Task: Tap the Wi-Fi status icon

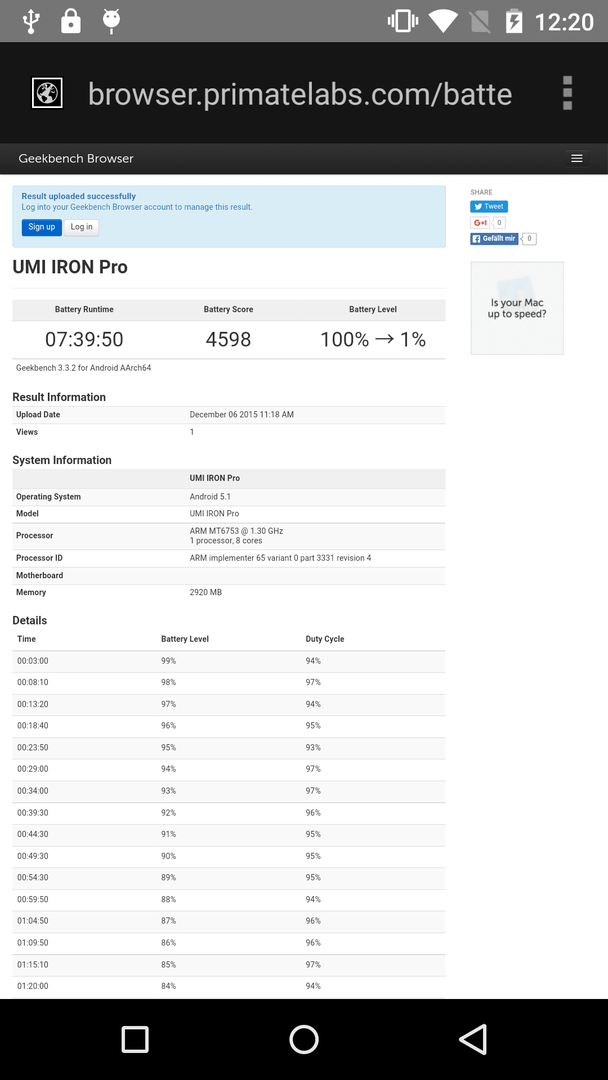Action: click(x=443, y=21)
